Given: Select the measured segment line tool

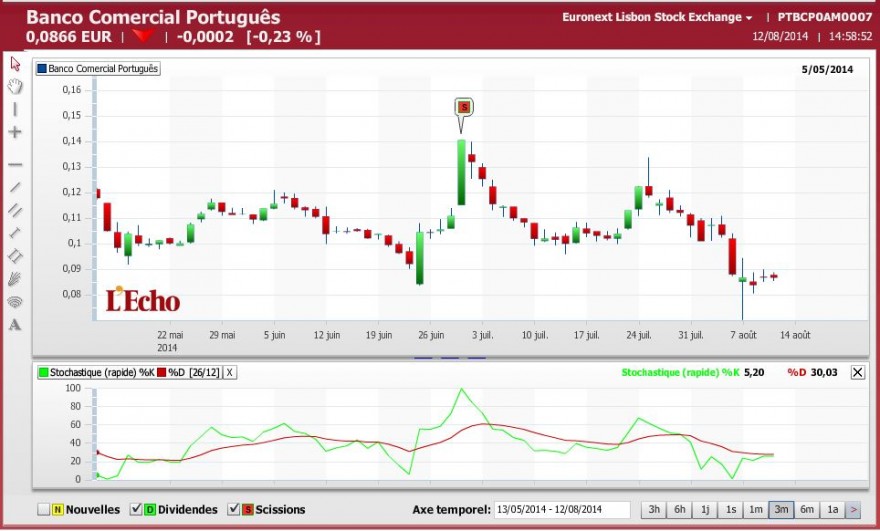Looking at the screenshot, I should point(15,232).
